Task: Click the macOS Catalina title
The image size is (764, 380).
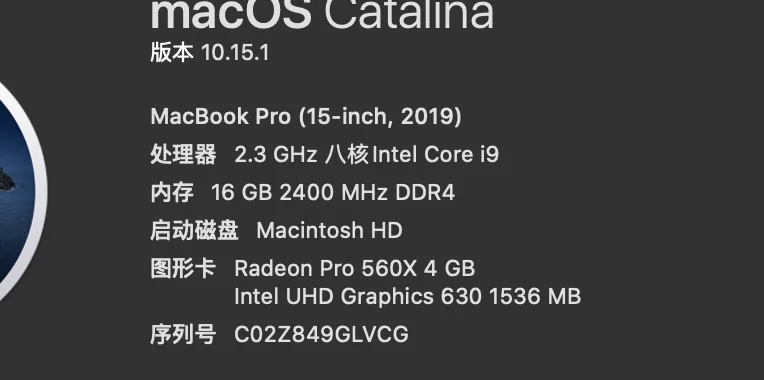Action: [322, 15]
